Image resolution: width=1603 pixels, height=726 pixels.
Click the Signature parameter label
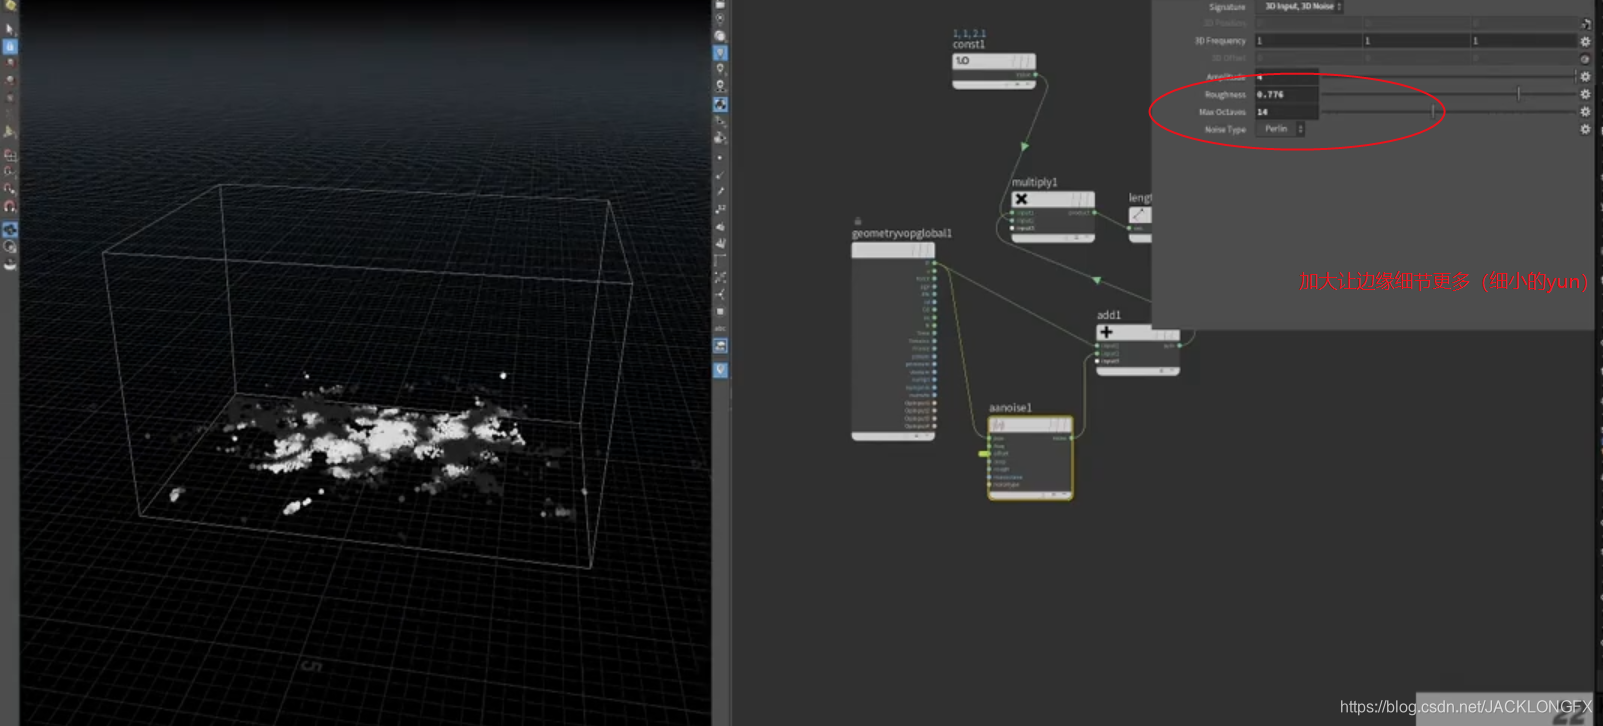coord(1227,7)
